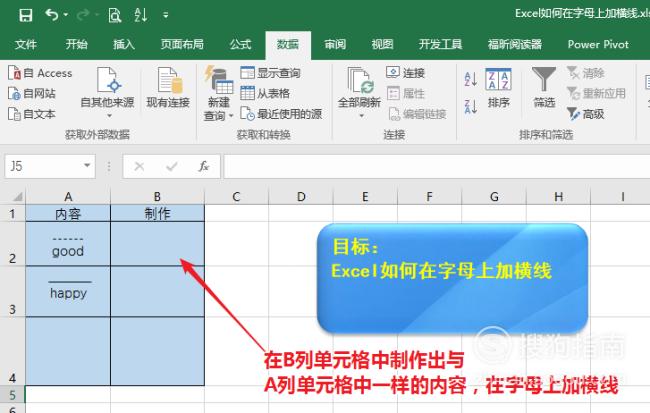The height and width of the screenshot is (413, 650).
Task: Switch to the 开发工具 ribbon tab
Action: 440,44
